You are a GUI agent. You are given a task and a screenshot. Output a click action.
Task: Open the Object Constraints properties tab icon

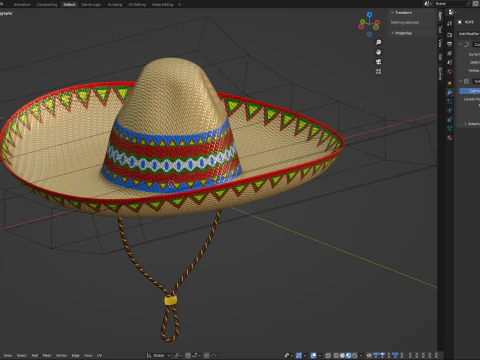pyautogui.click(x=450, y=119)
